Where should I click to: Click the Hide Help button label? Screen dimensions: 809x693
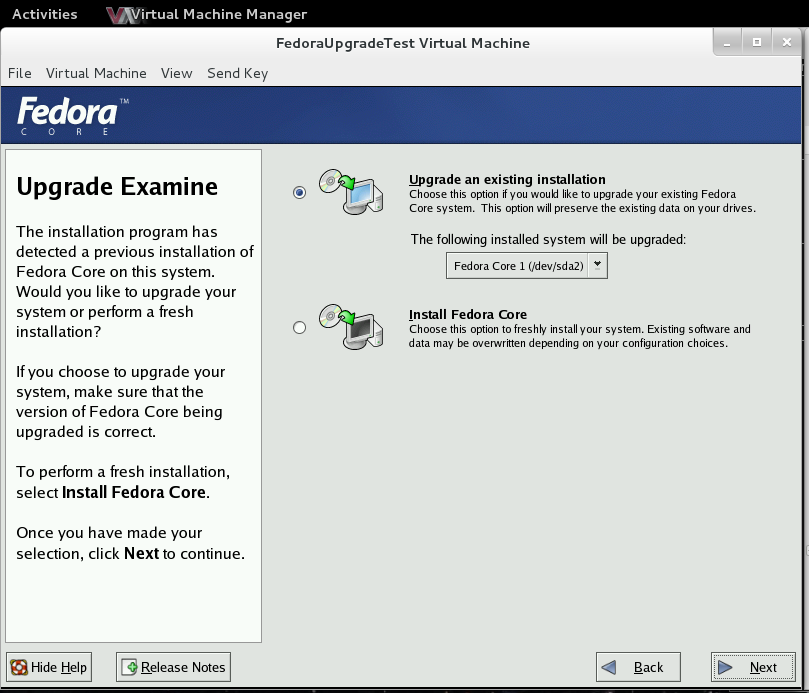(x=59, y=667)
